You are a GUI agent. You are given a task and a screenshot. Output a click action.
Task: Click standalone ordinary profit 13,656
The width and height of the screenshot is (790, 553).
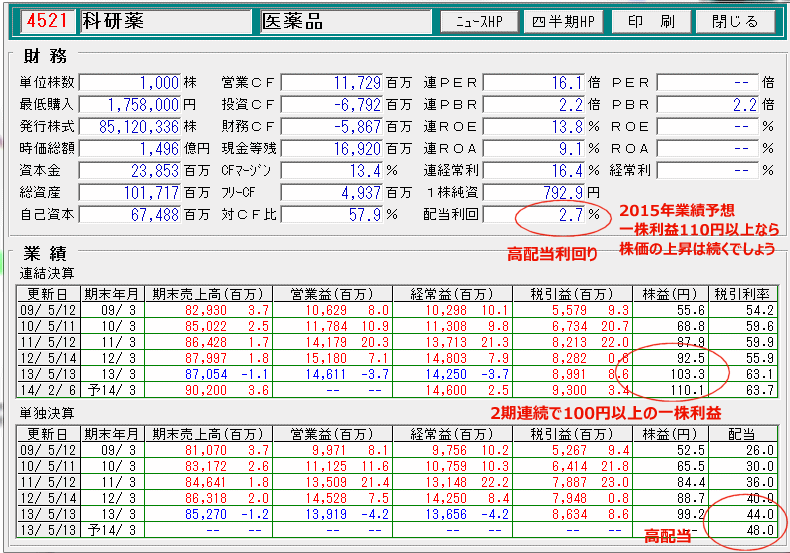[446, 514]
